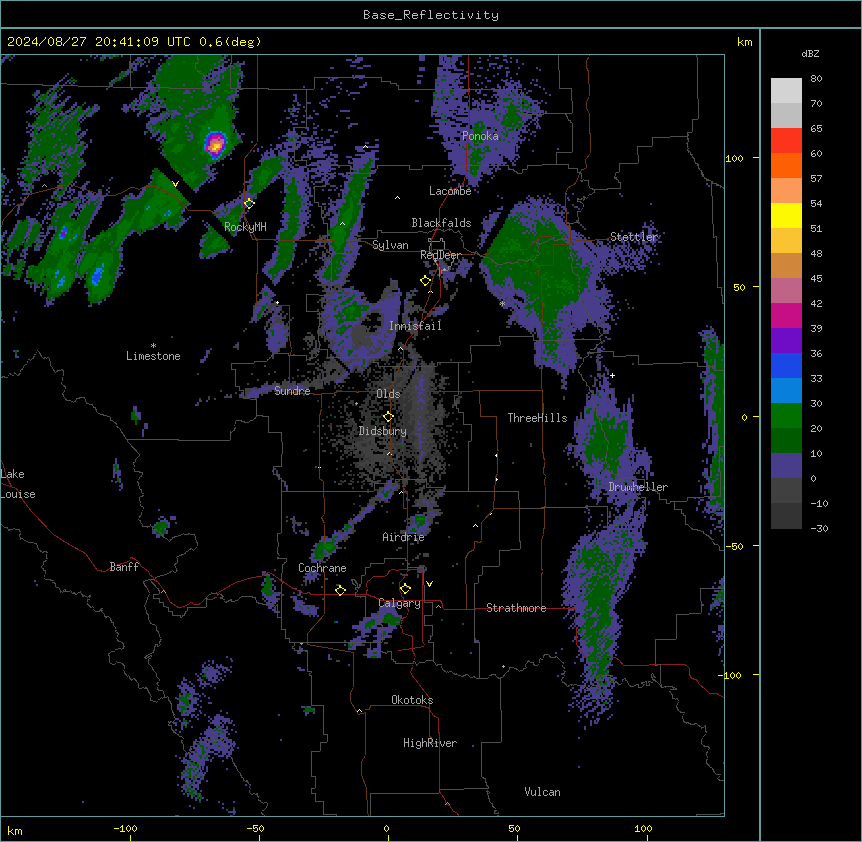Click the Sundre town label
862x842 pixels.
coord(292,391)
